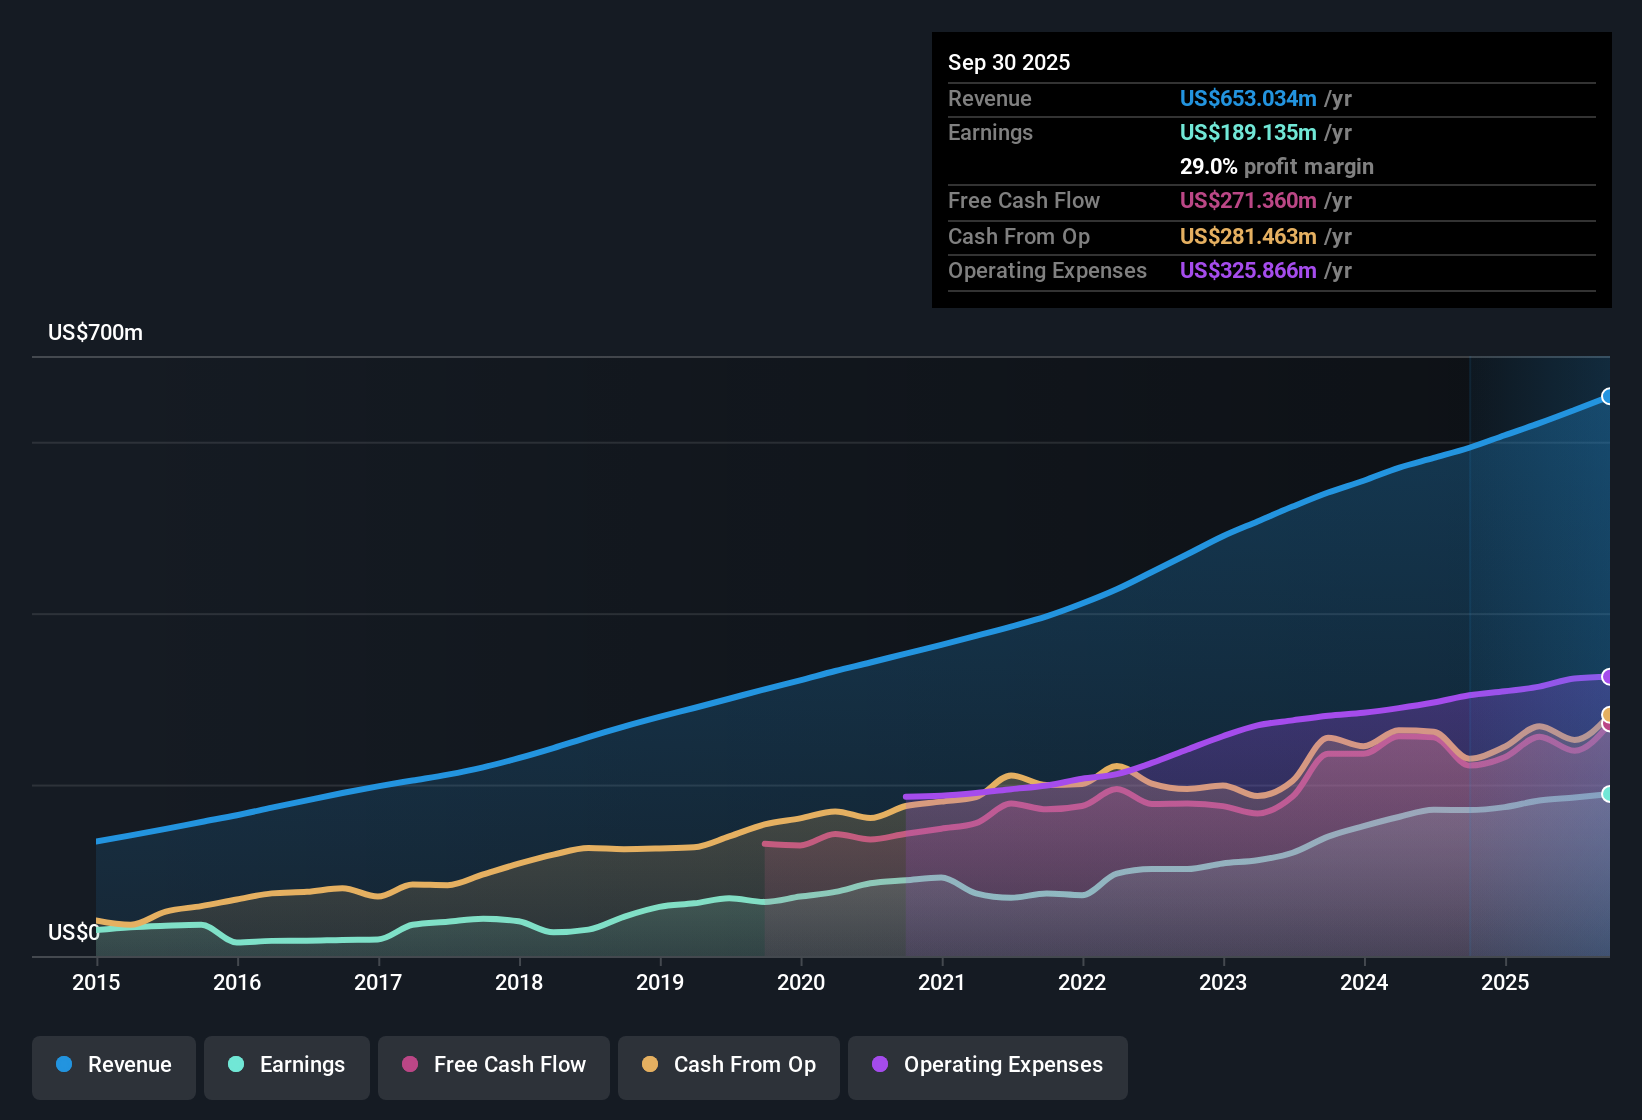Click the teal Earnings dot icon

[x=237, y=1065]
